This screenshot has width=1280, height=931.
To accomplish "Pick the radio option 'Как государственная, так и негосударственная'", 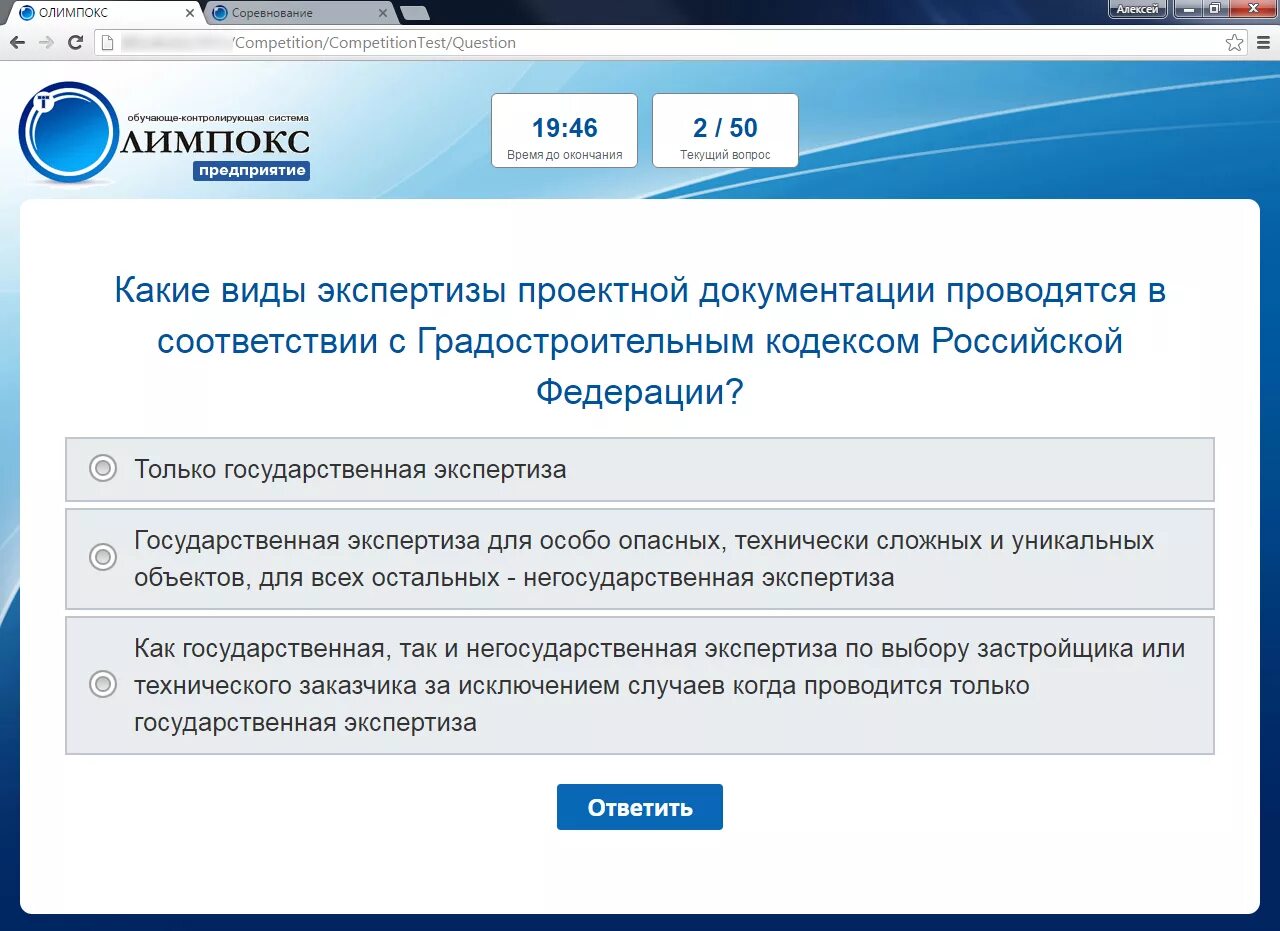I will (103, 684).
